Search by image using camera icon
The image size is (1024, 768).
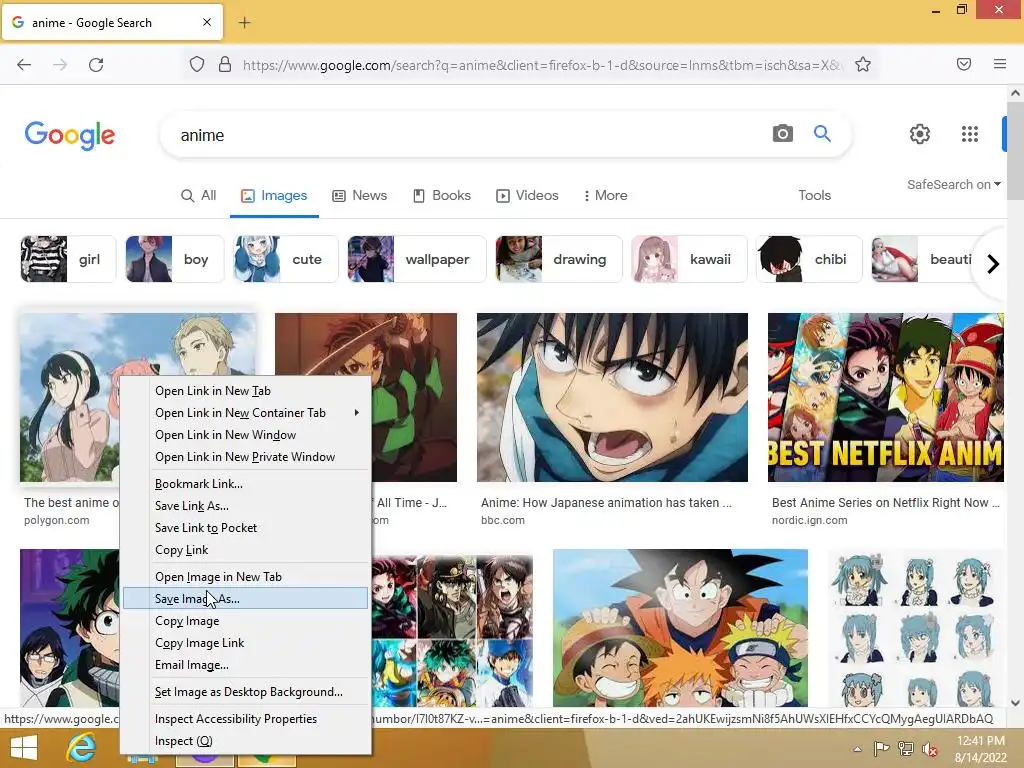[782, 134]
